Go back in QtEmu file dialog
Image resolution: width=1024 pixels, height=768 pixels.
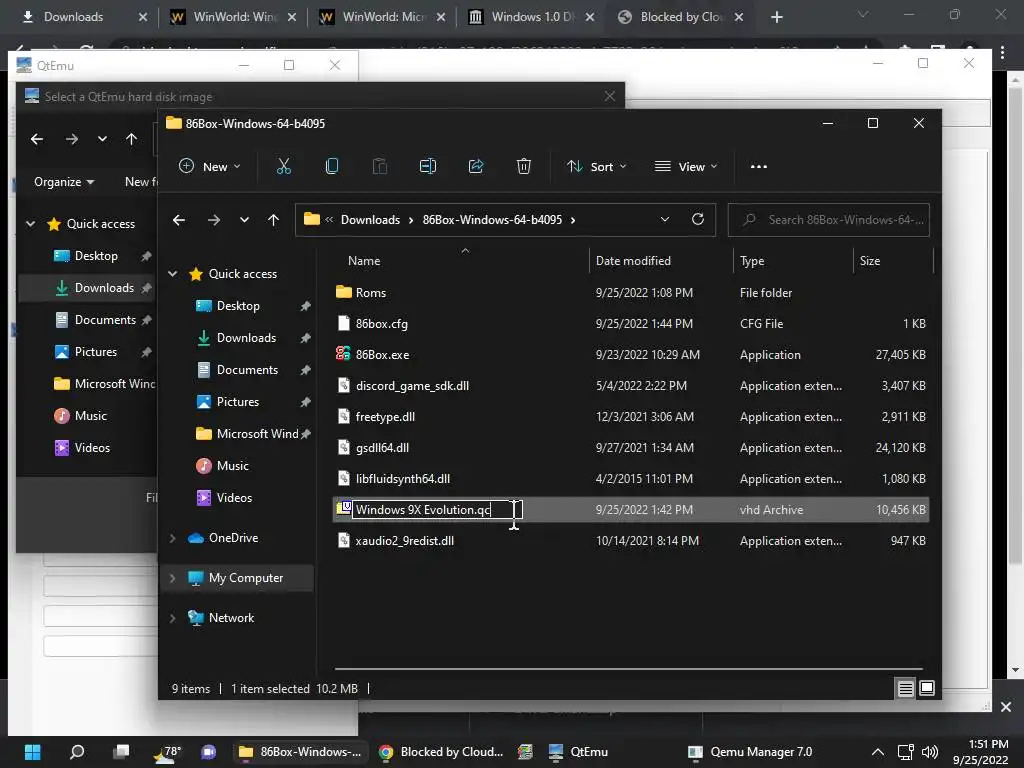(37, 139)
